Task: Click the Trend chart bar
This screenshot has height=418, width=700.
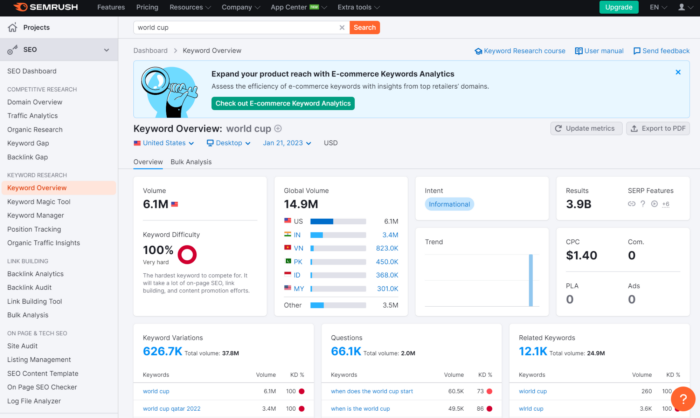Action: (x=531, y=280)
